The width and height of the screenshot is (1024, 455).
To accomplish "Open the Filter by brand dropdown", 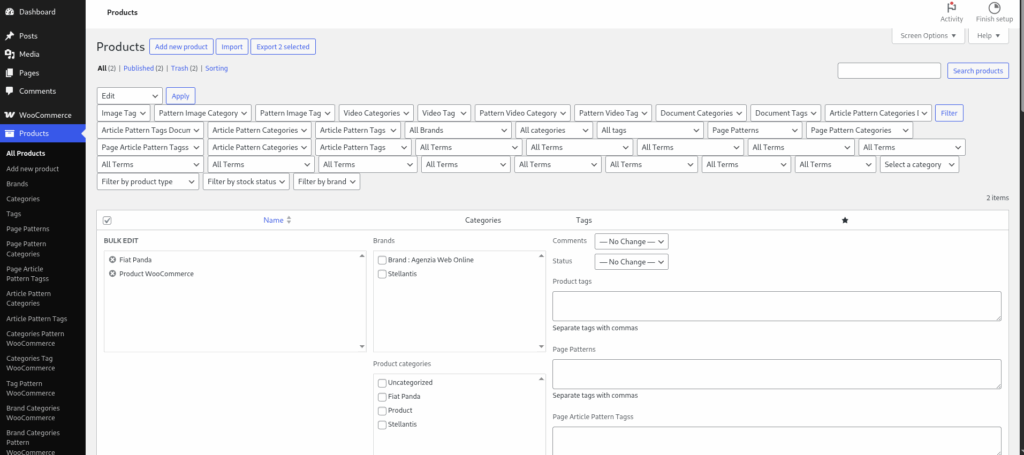I will pyautogui.click(x=327, y=181).
